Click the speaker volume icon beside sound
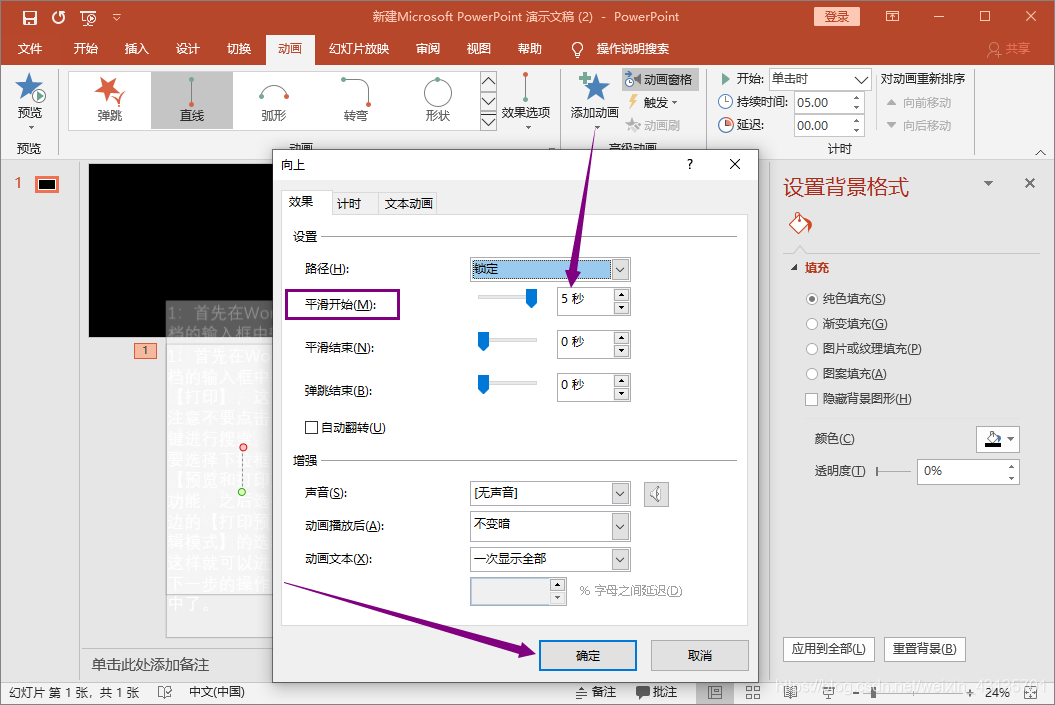 pos(656,494)
